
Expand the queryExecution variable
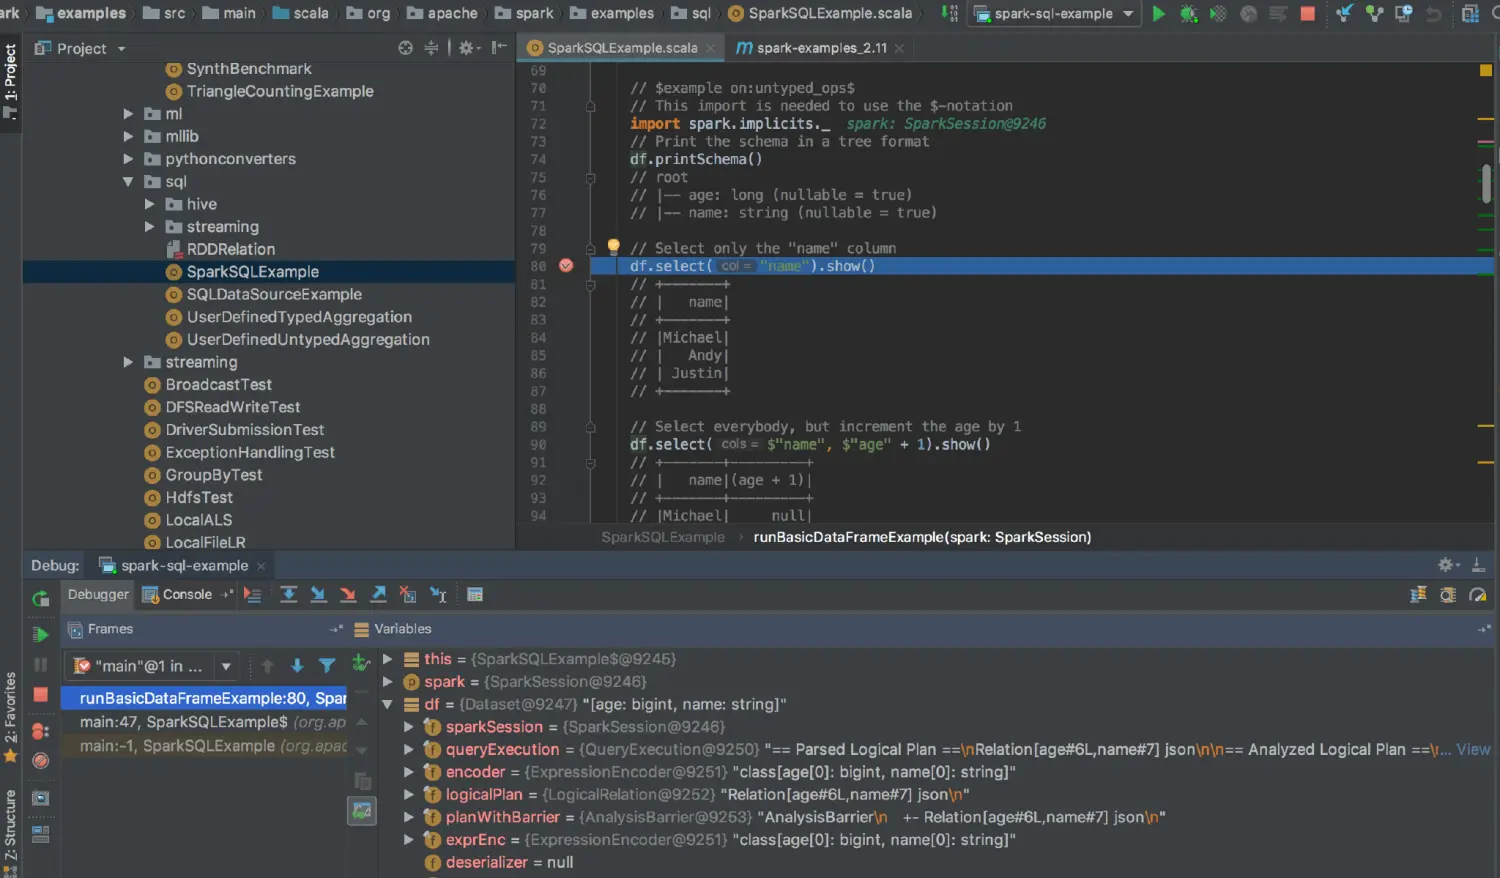[x=408, y=749]
